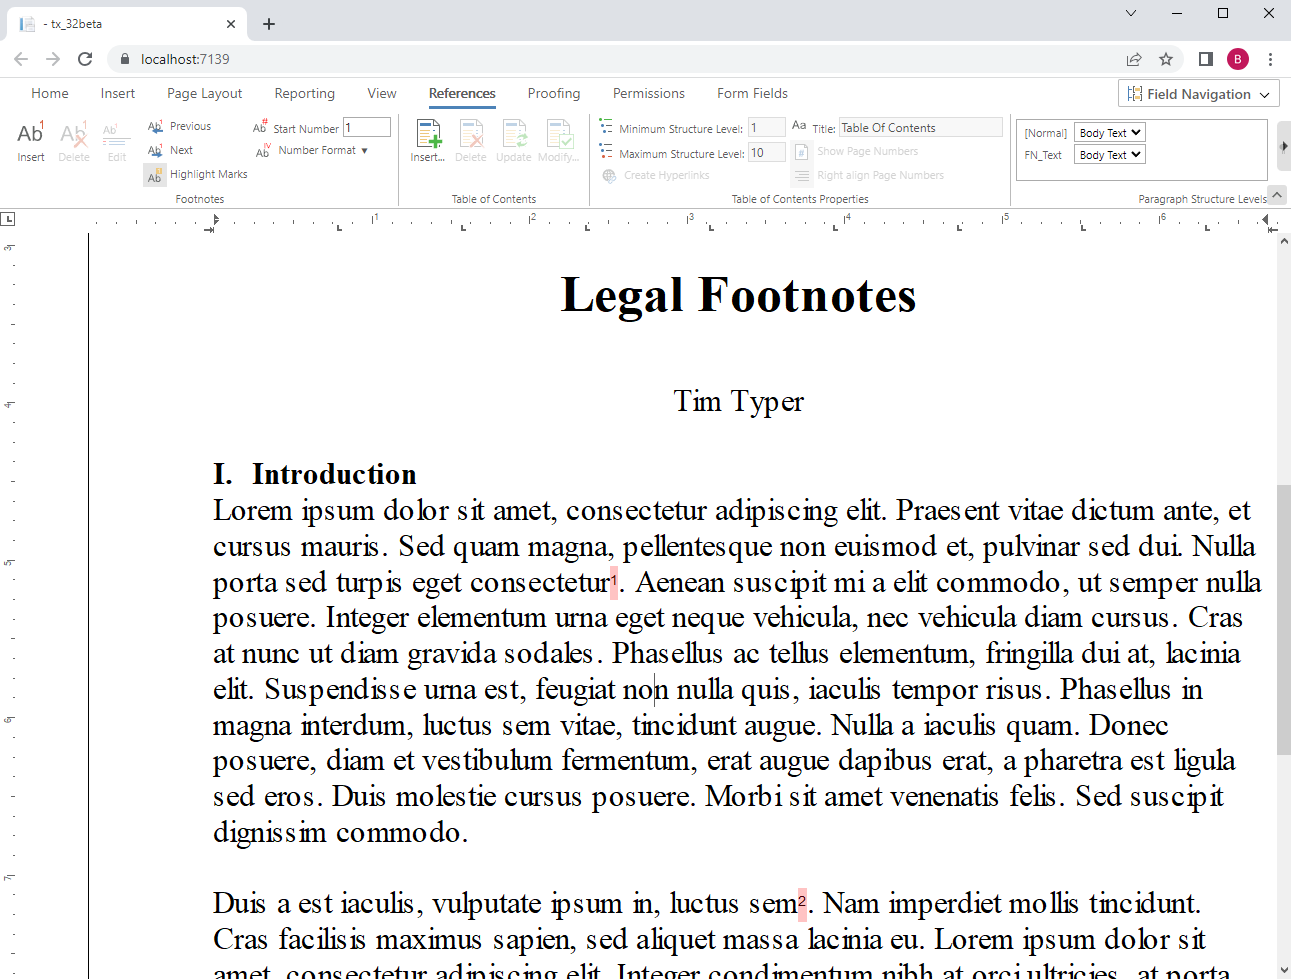
Task: Switch to the Reporting tab
Action: 304,93
